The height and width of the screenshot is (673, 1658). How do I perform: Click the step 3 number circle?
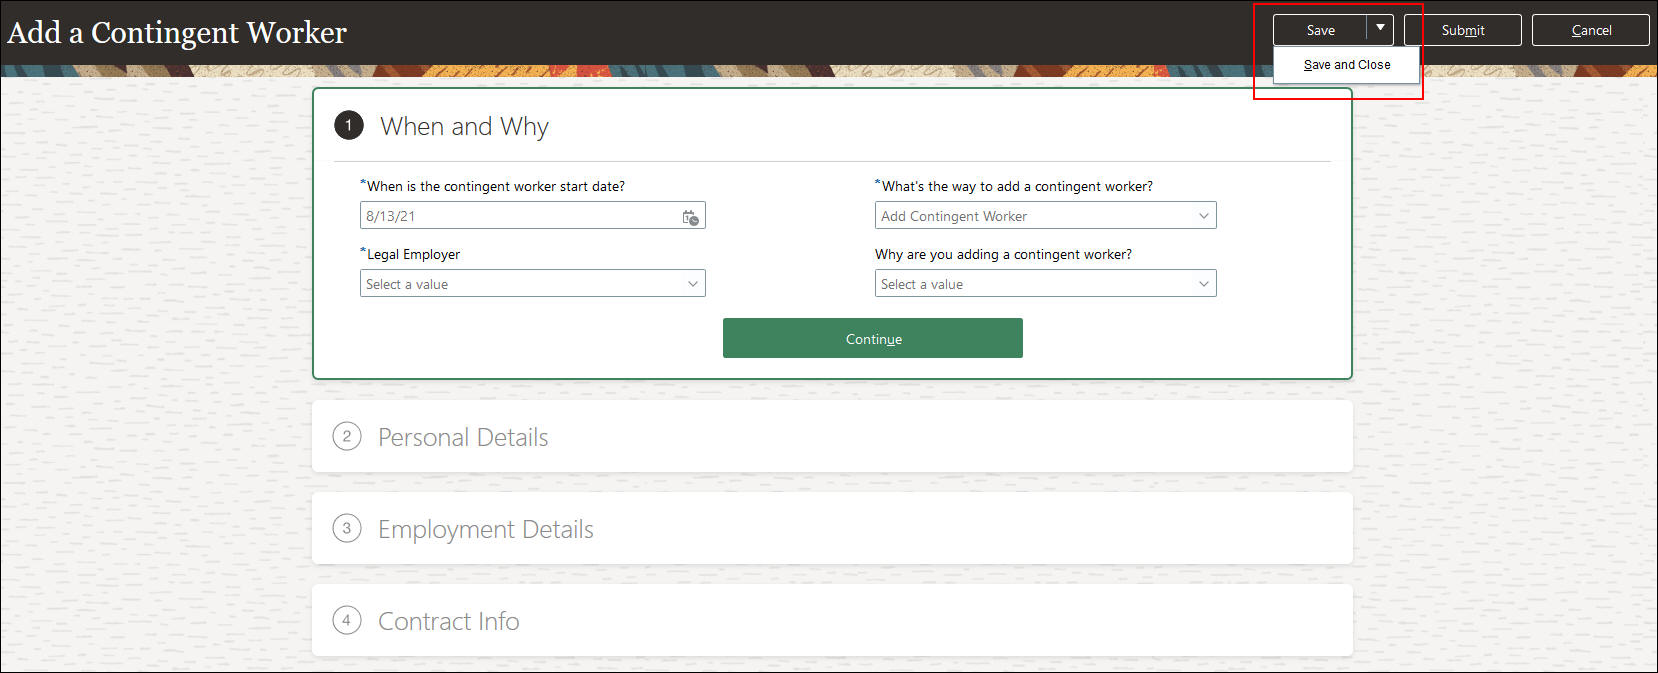[x=346, y=529]
